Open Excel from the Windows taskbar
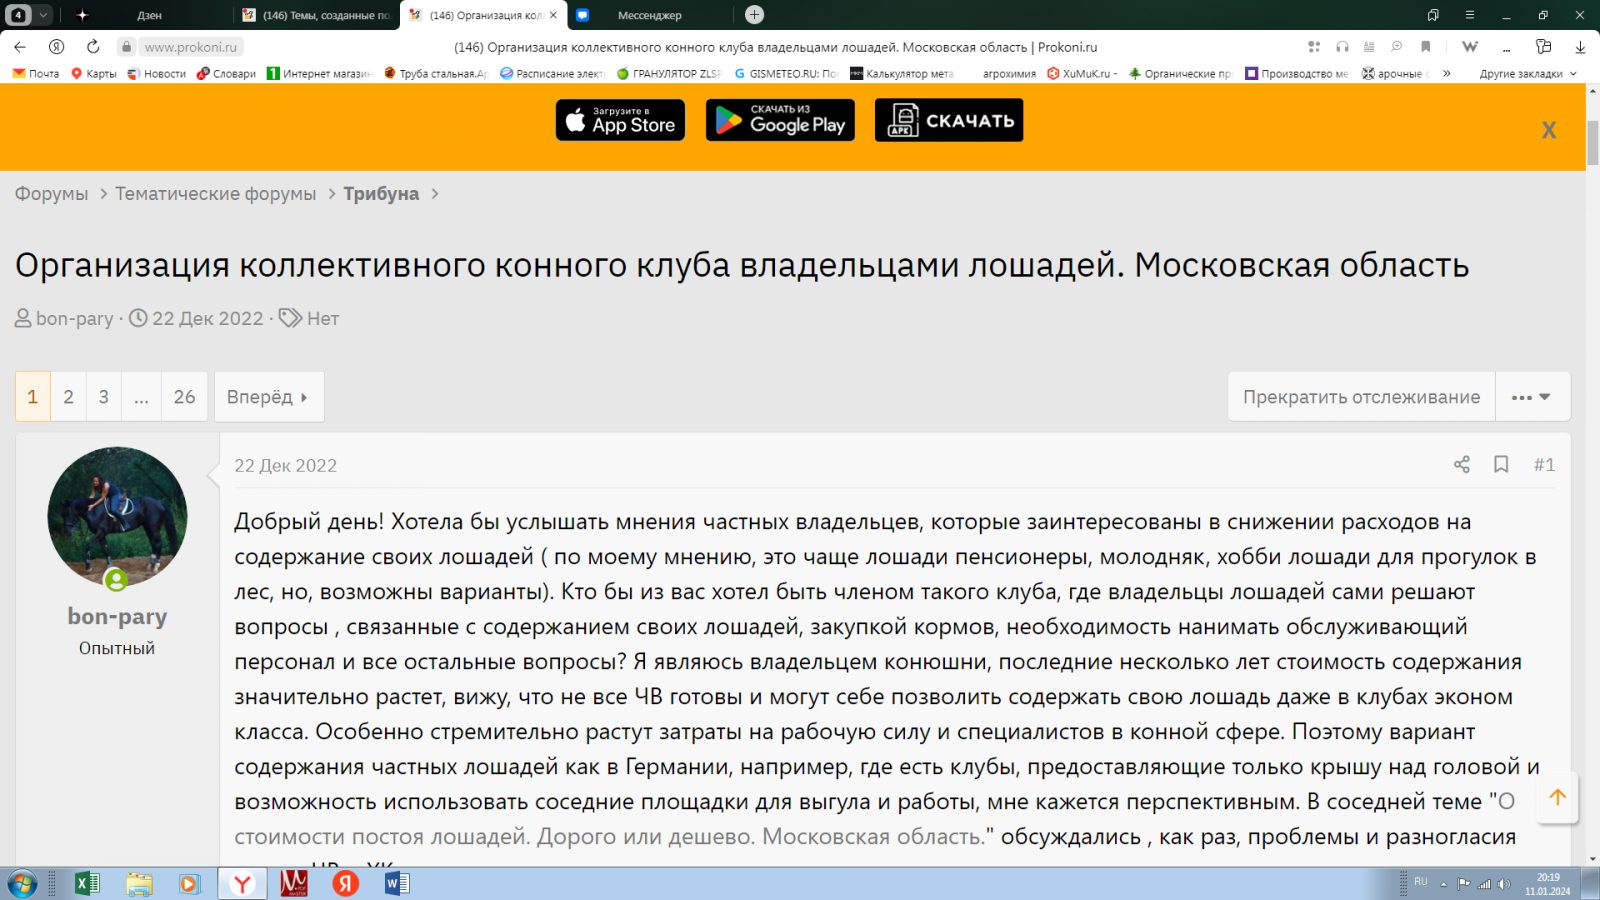This screenshot has width=1600, height=900. point(87,883)
